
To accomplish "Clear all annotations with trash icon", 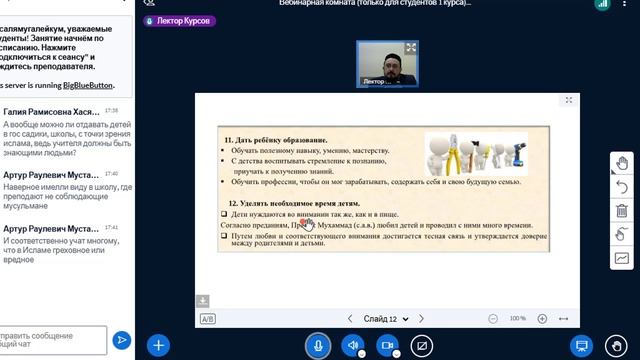I will click(622, 211).
